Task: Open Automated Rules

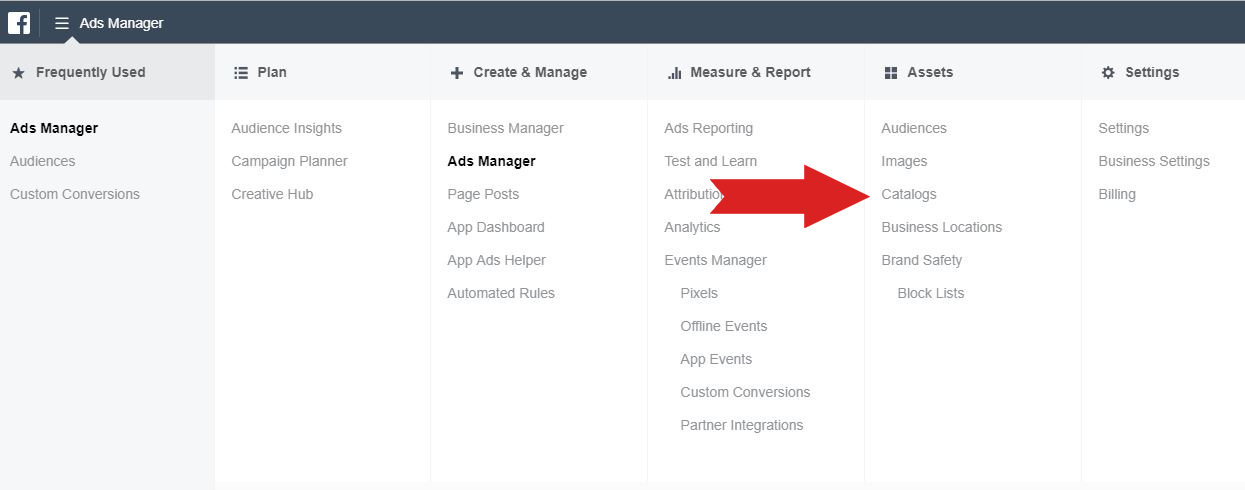Action: click(x=501, y=293)
